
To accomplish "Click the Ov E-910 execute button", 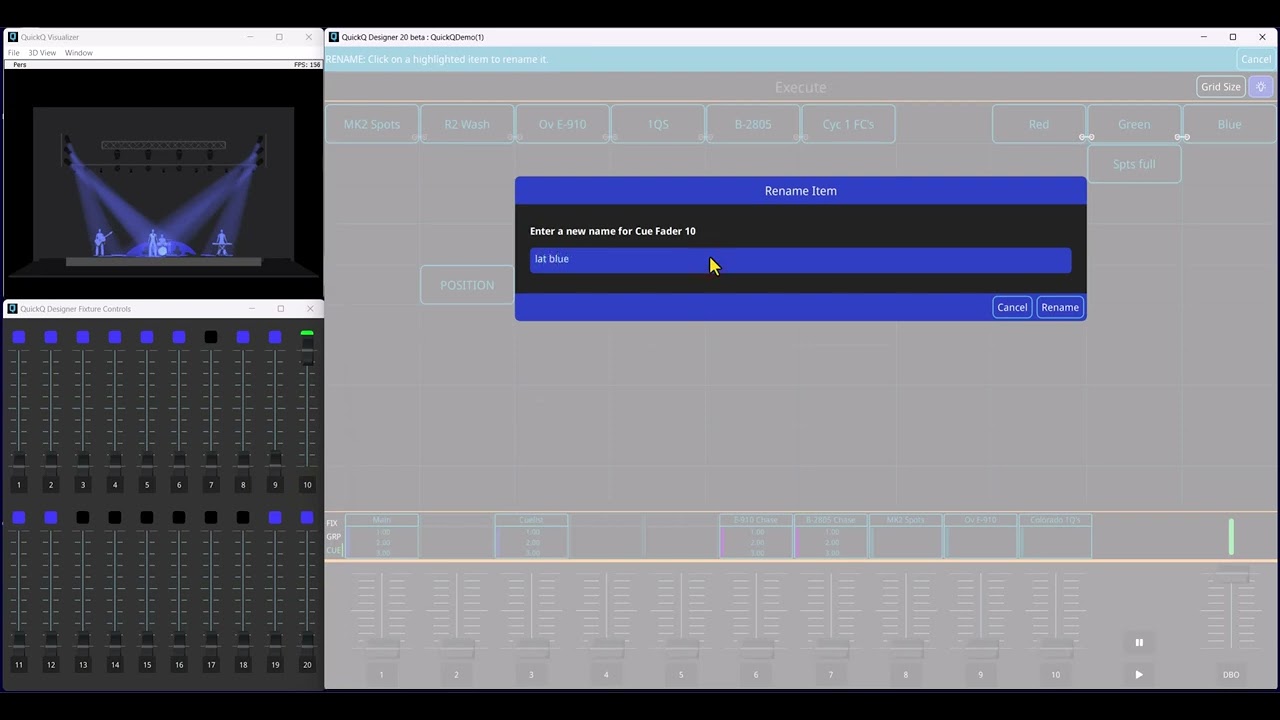I will pyautogui.click(x=562, y=124).
